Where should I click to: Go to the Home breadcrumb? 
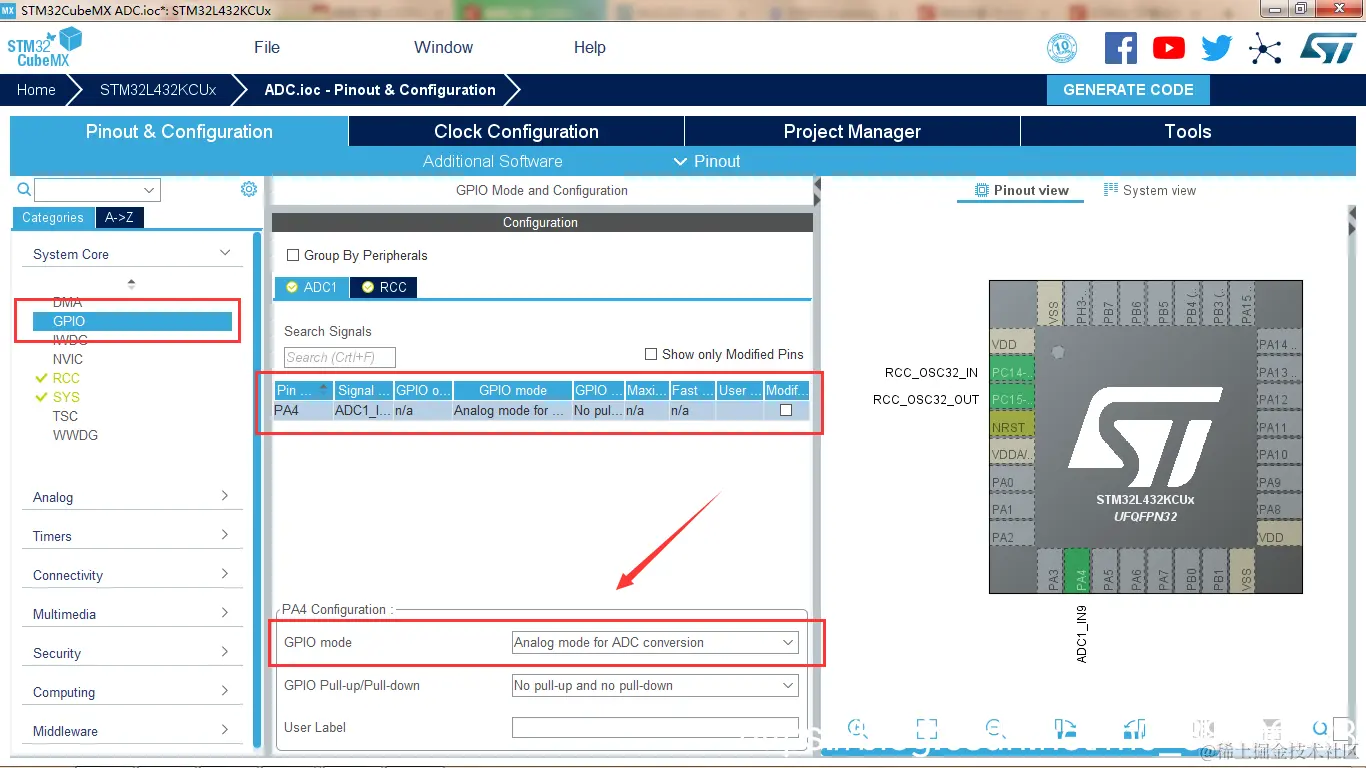pyautogui.click(x=36, y=89)
